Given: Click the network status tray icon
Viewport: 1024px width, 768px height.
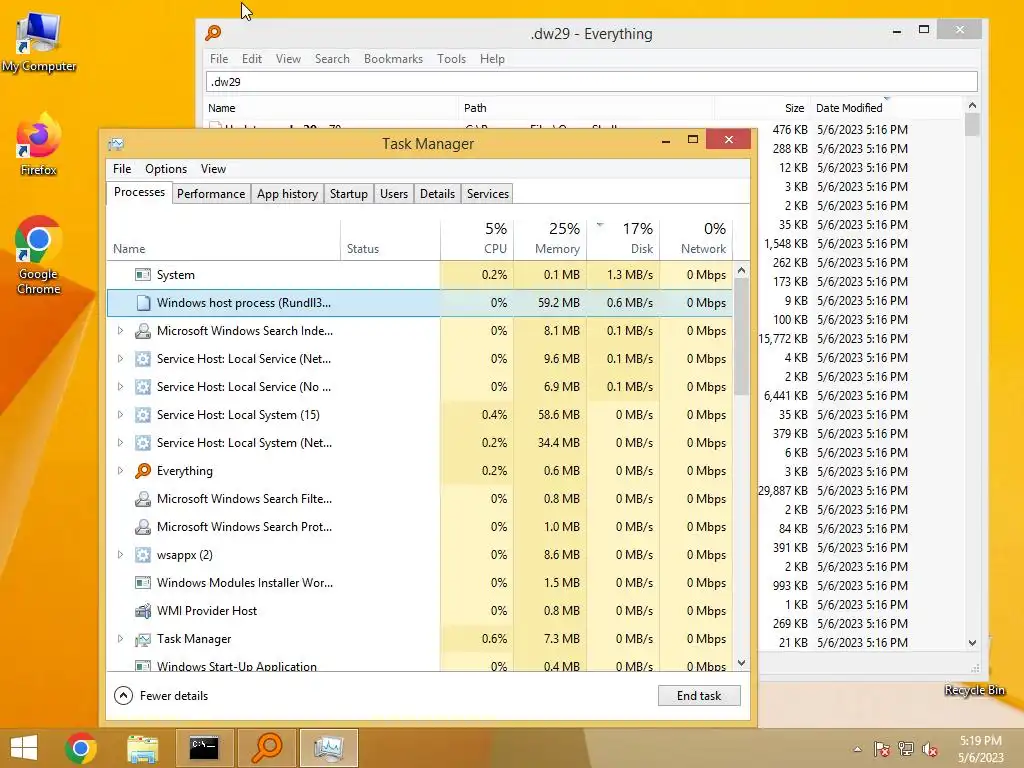Looking at the screenshot, I should pos(906,749).
